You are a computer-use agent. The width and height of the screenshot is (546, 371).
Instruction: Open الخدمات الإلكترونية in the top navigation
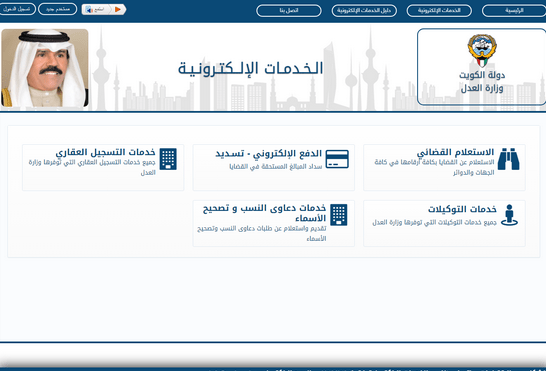pyautogui.click(x=439, y=10)
